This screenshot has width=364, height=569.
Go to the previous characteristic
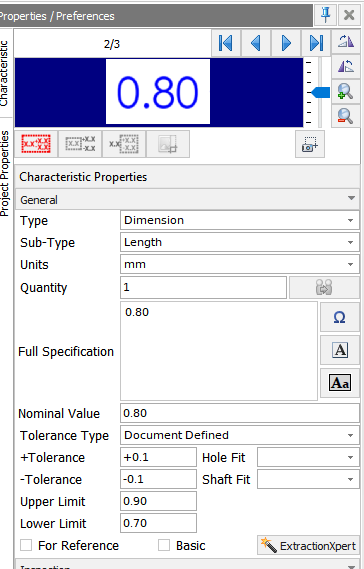pyautogui.click(x=256, y=43)
